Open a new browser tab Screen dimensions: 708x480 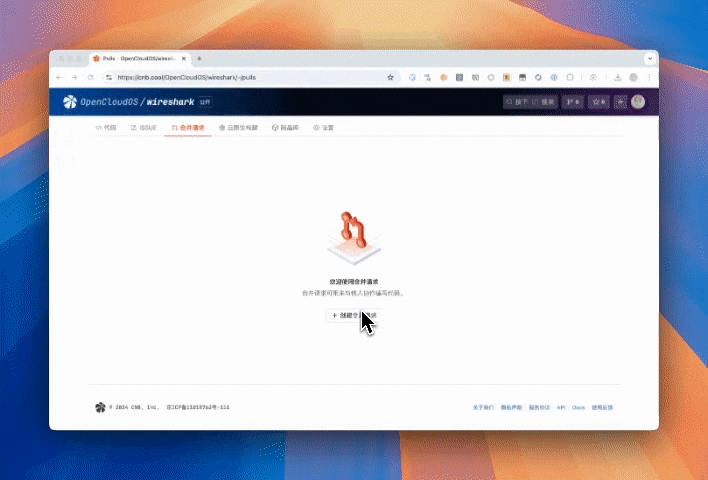coord(199,59)
